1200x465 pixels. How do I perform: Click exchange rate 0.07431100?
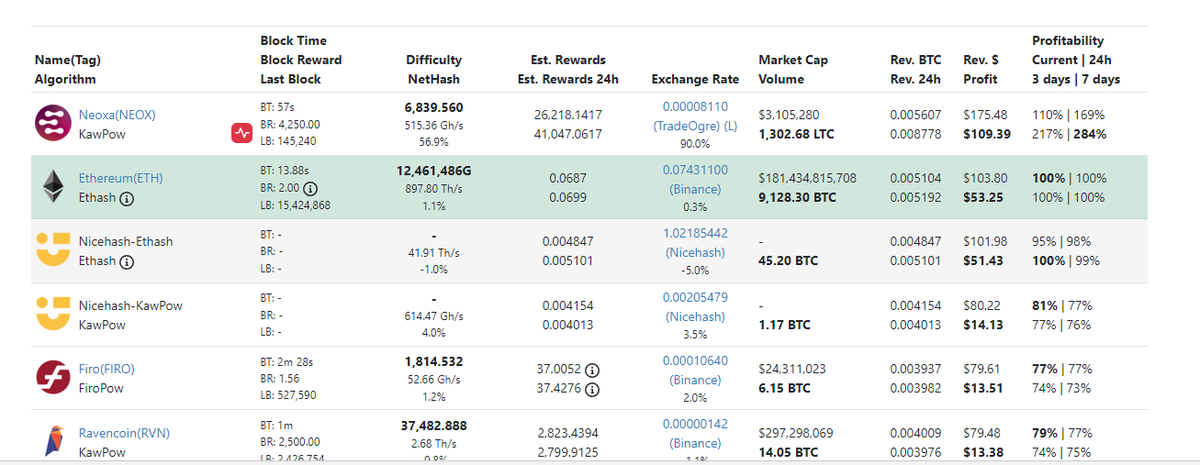695,170
